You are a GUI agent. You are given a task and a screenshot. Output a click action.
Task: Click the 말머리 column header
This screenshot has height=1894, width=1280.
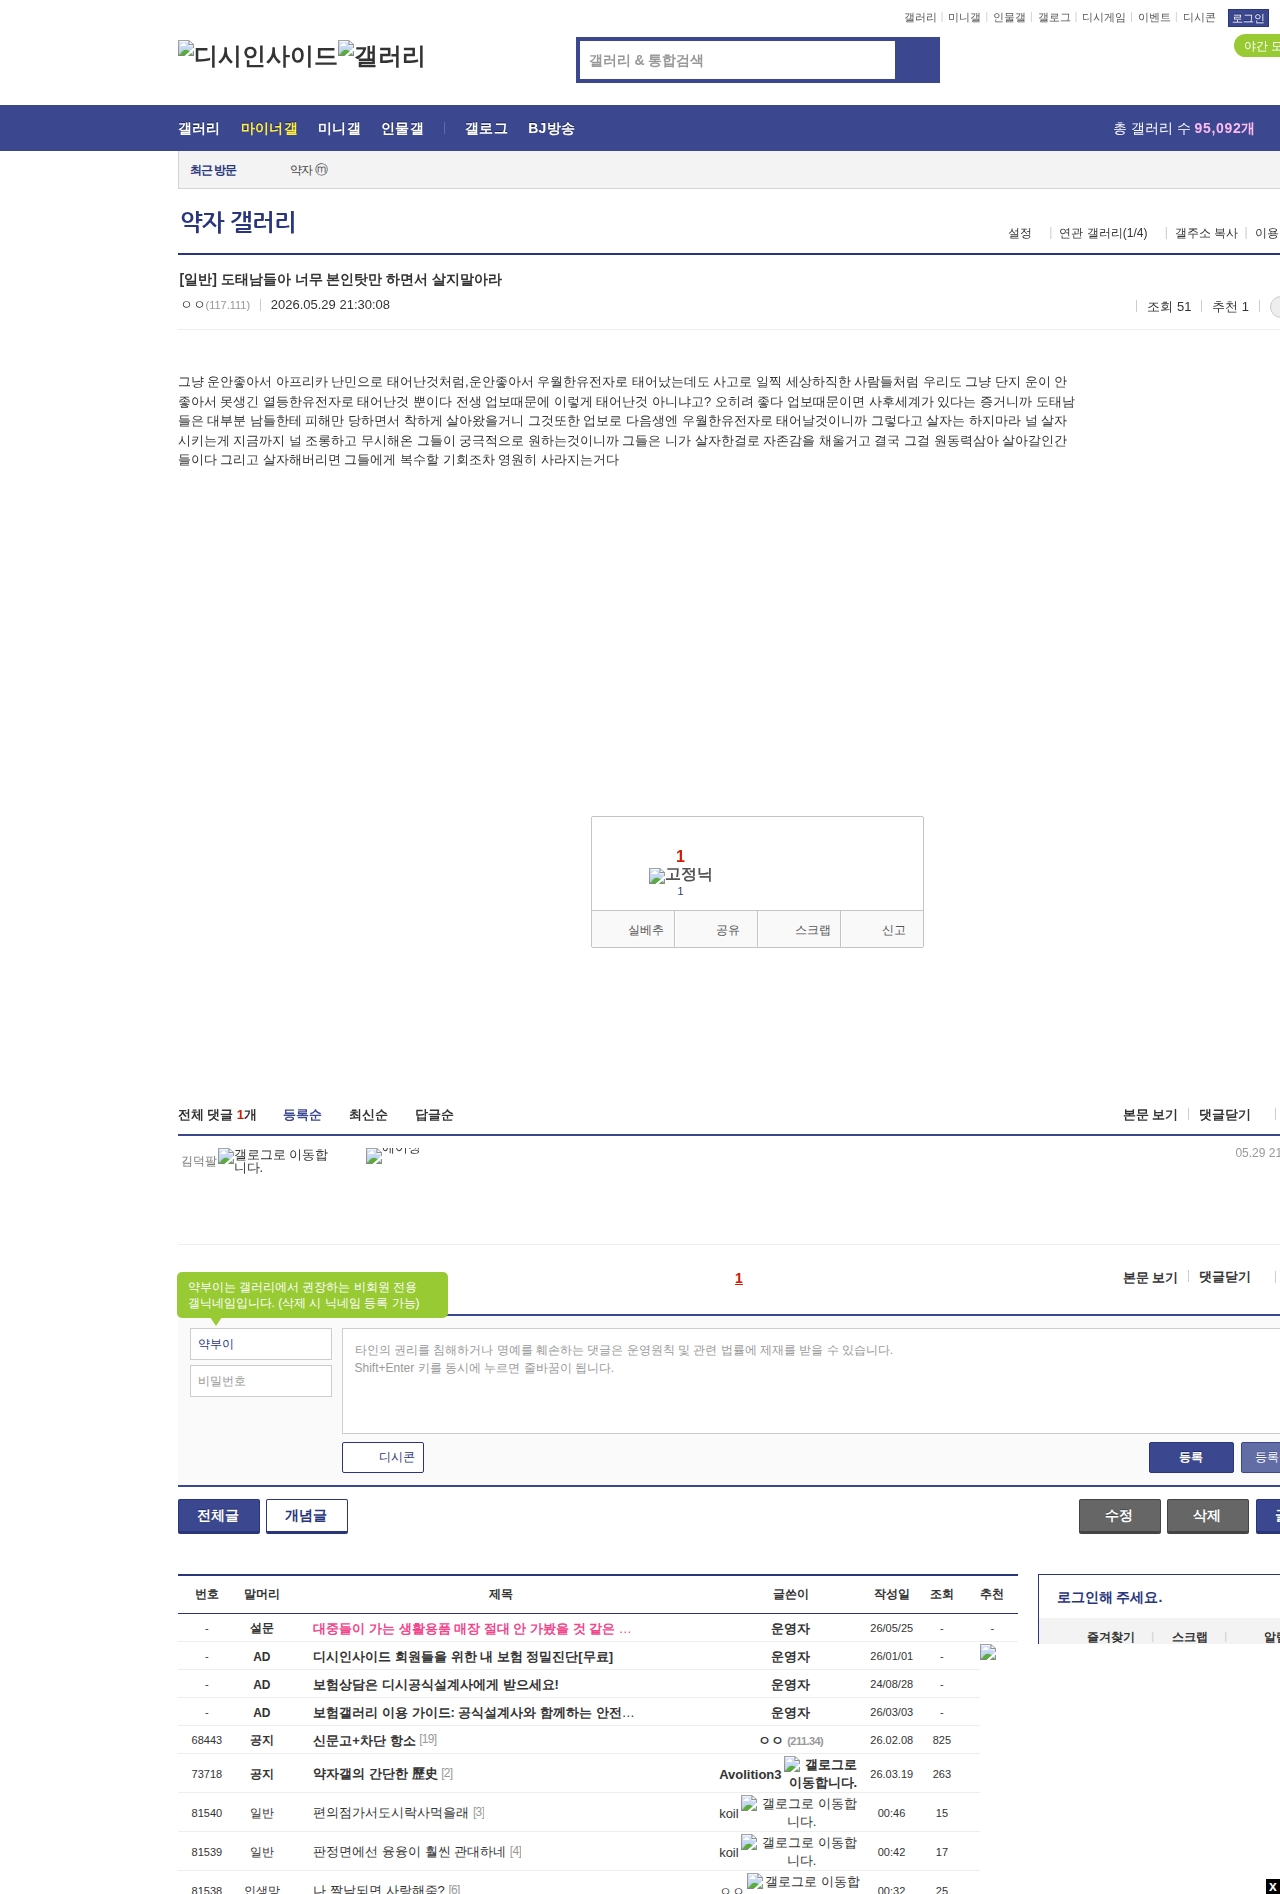coord(262,1594)
